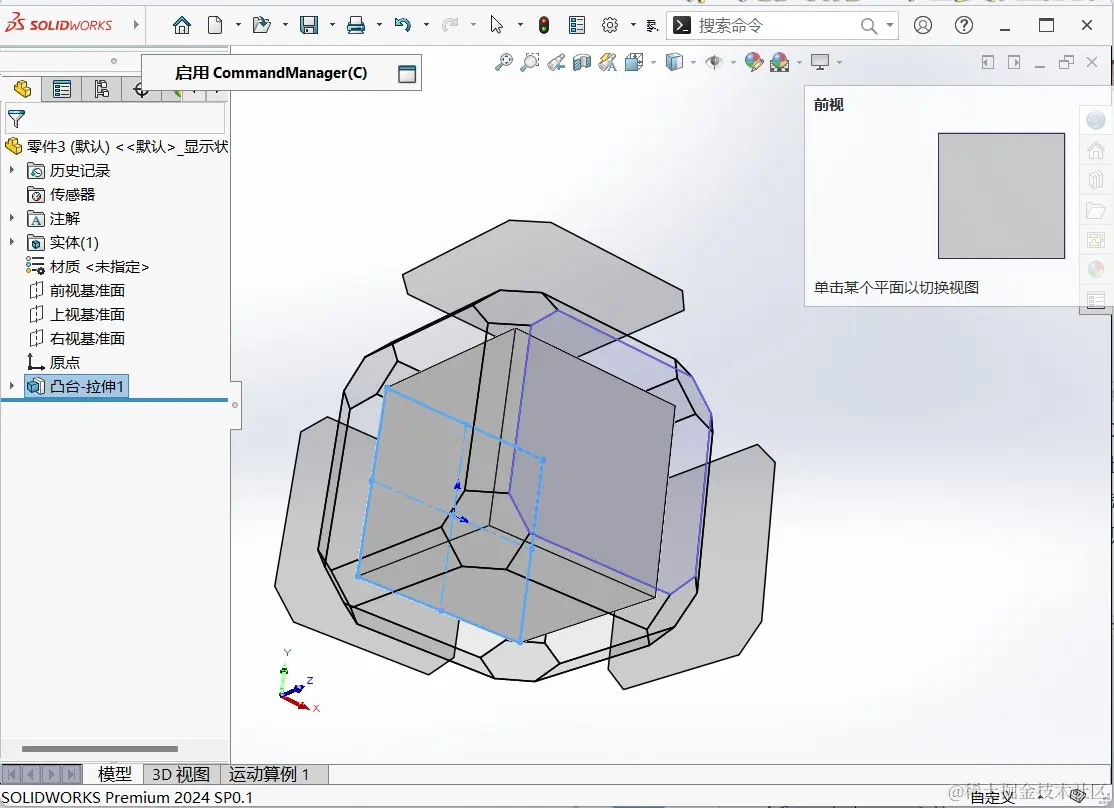Open the Print dropdown arrow
Screen dimensions: 1114x808
[379, 25]
